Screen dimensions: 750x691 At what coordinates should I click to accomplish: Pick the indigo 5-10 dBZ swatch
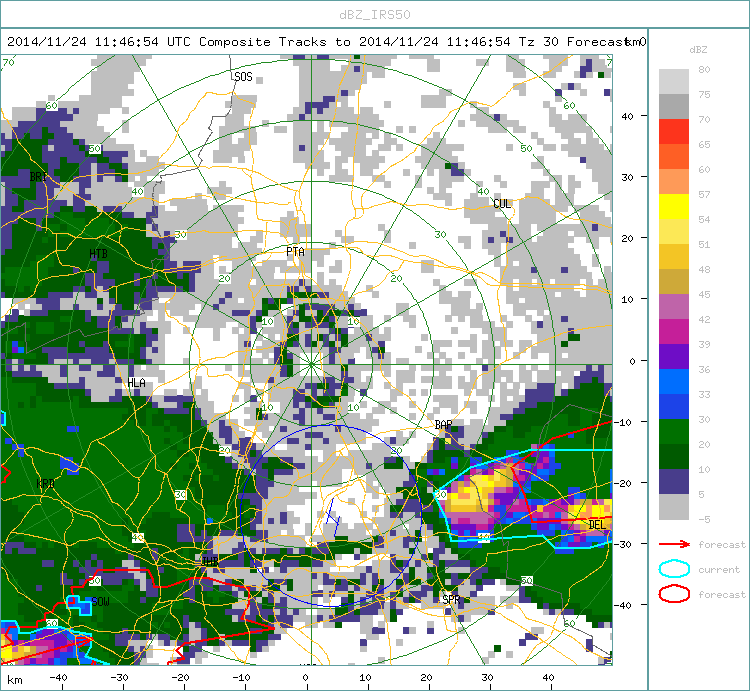[673, 481]
